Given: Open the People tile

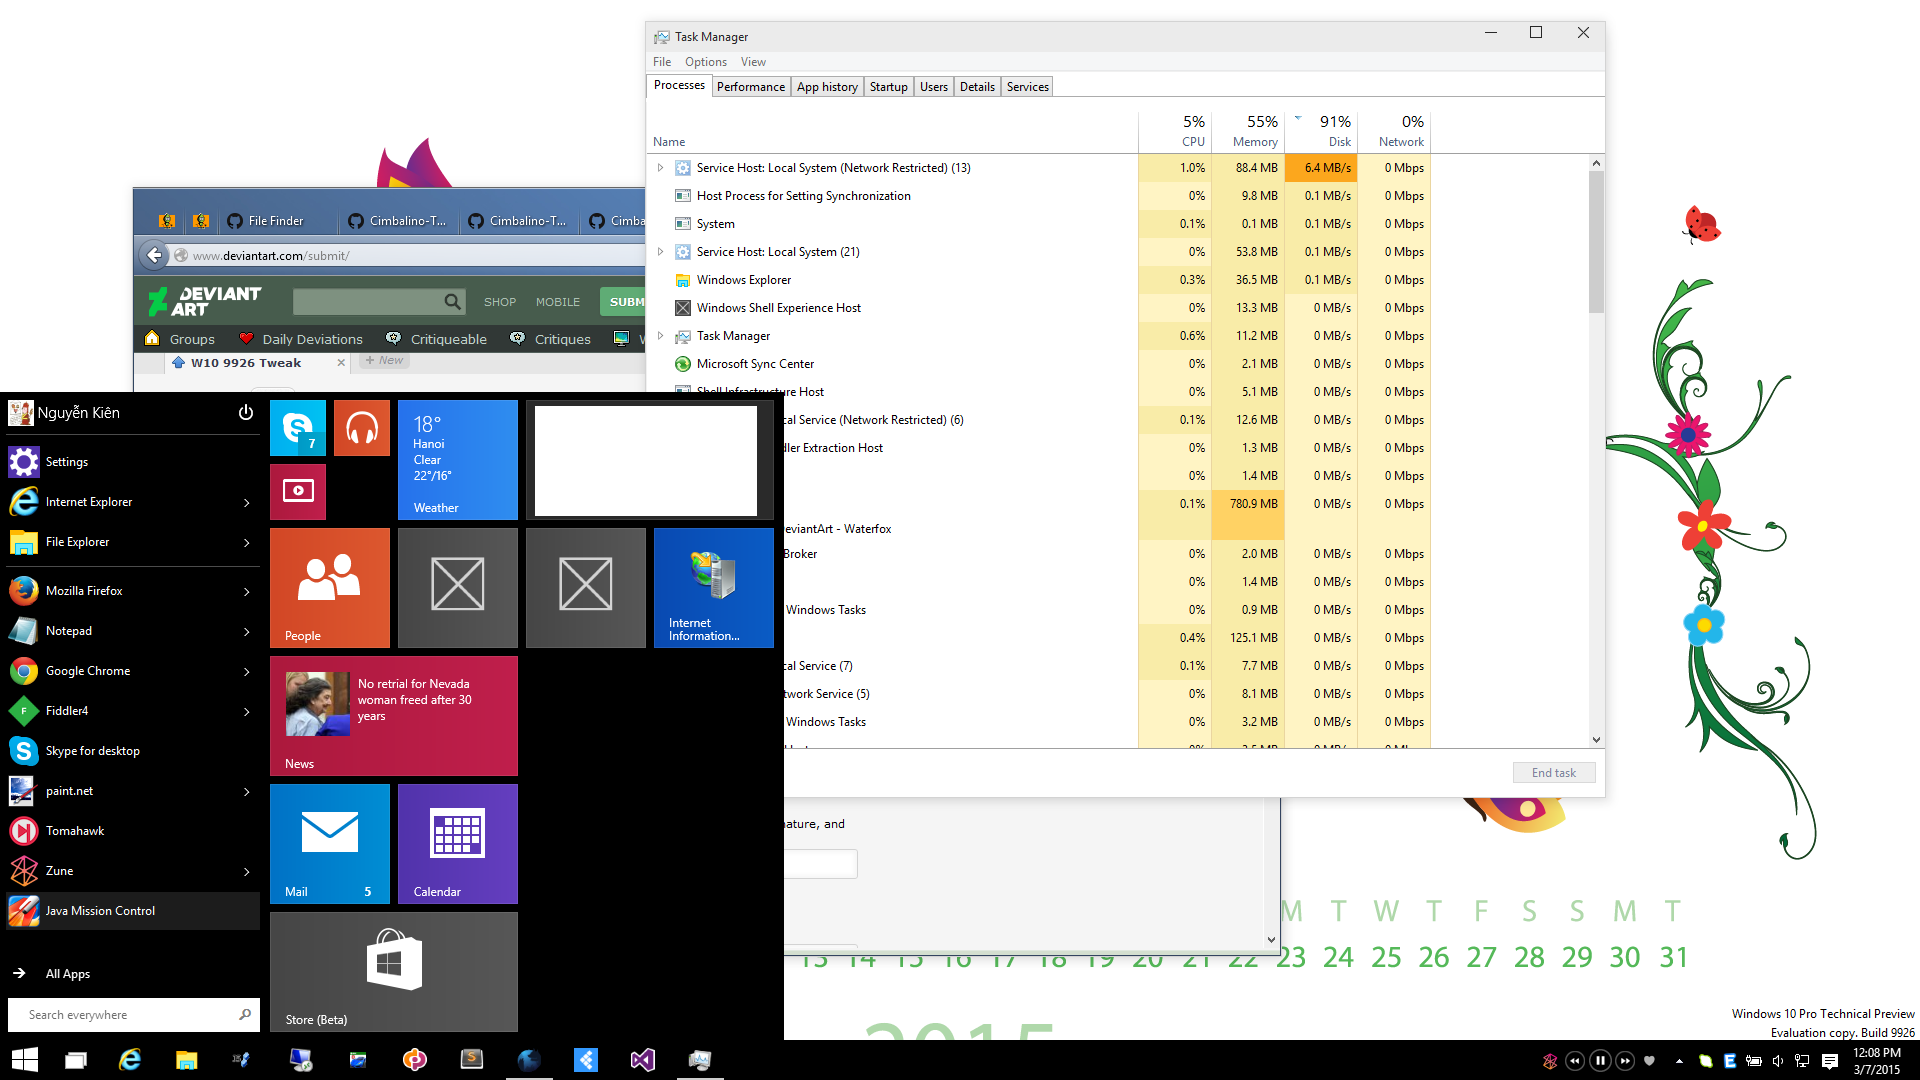Looking at the screenshot, I should [x=329, y=588].
